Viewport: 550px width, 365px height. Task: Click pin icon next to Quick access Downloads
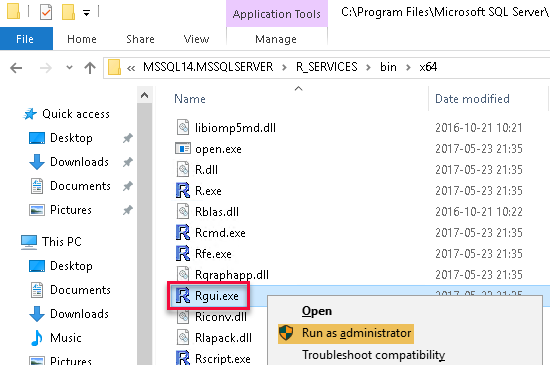(128, 162)
